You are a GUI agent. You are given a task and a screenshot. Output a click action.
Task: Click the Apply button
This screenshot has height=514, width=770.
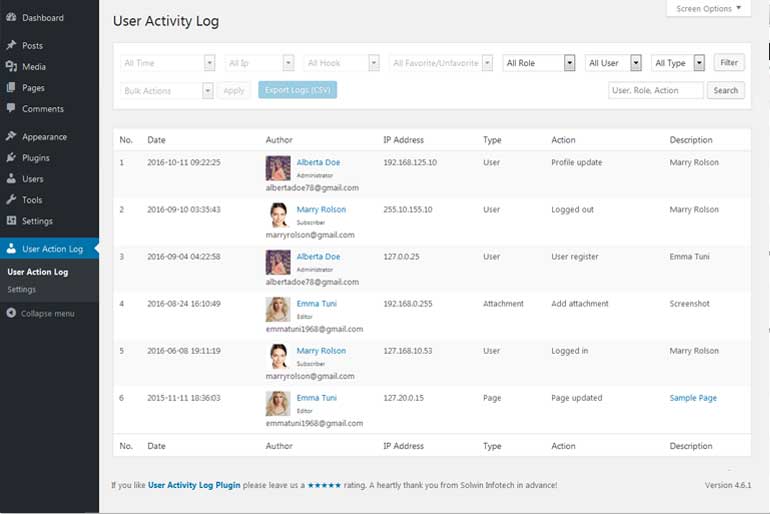(234, 90)
